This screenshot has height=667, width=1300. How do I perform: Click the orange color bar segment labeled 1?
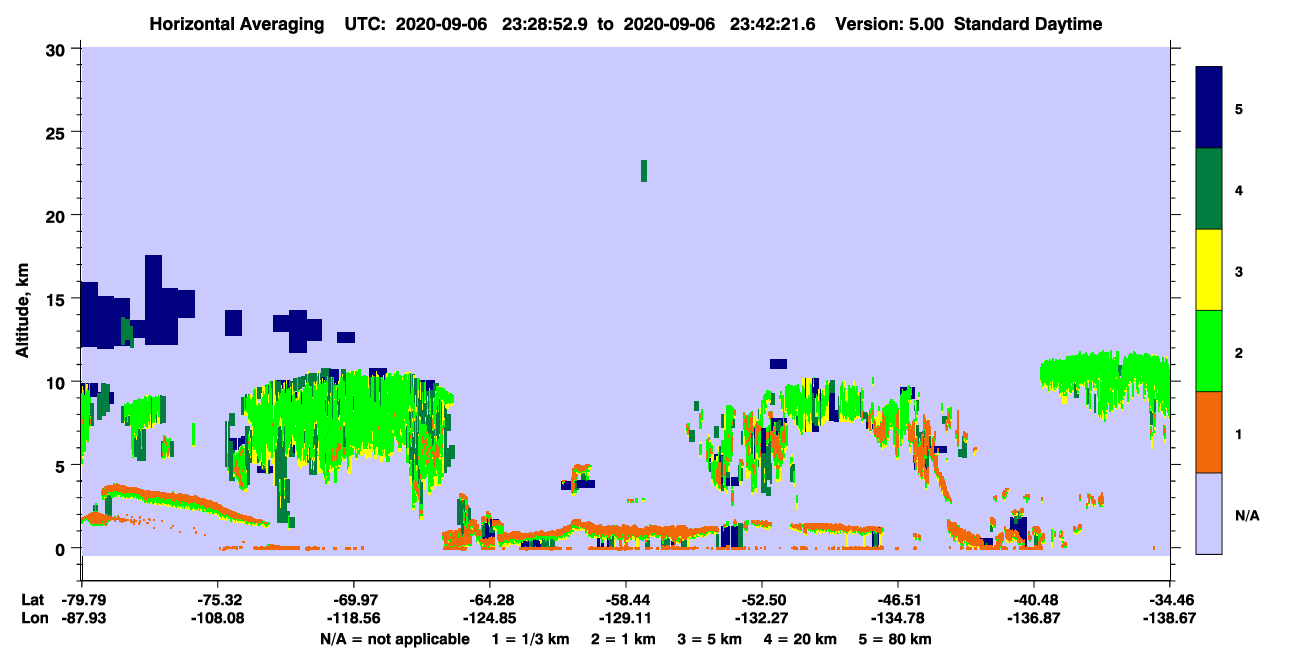[1209, 432]
